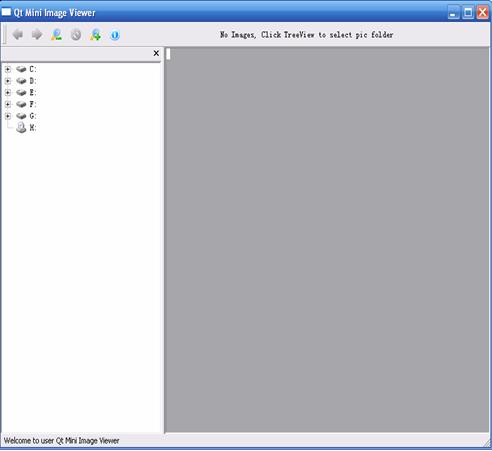Expand the D: drive node
The height and width of the screenshot is (451, 492).
[8, 81]
